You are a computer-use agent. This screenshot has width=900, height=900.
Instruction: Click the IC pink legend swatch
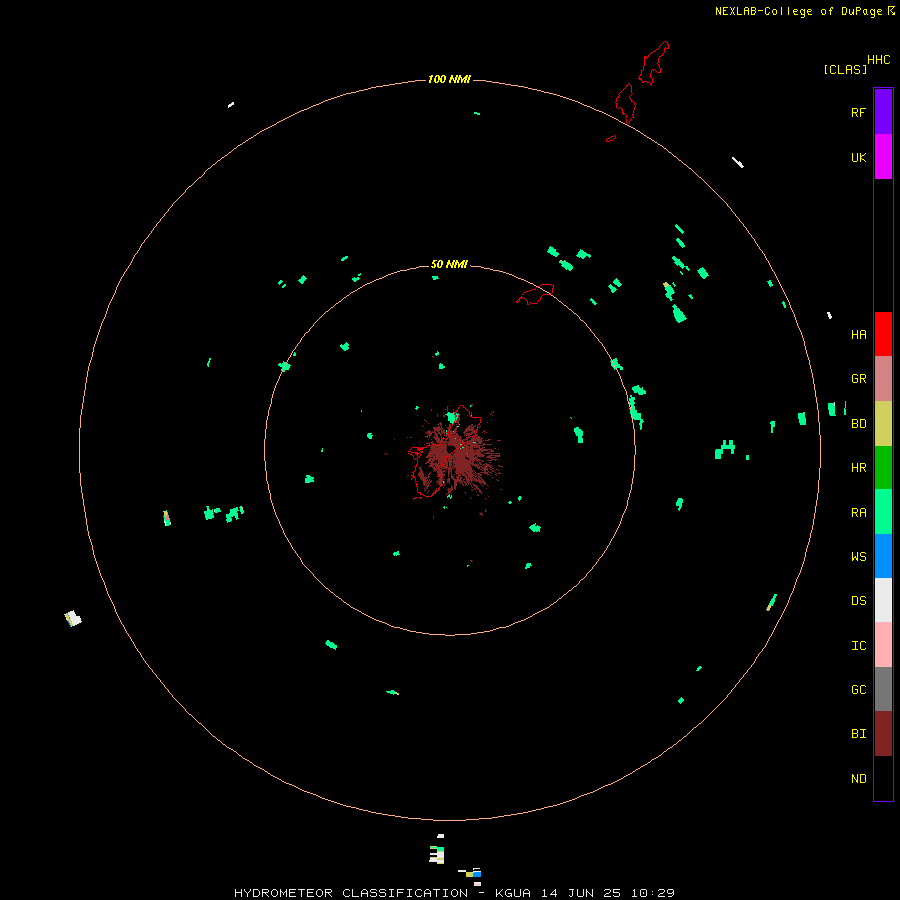click(x=883, y=645)
